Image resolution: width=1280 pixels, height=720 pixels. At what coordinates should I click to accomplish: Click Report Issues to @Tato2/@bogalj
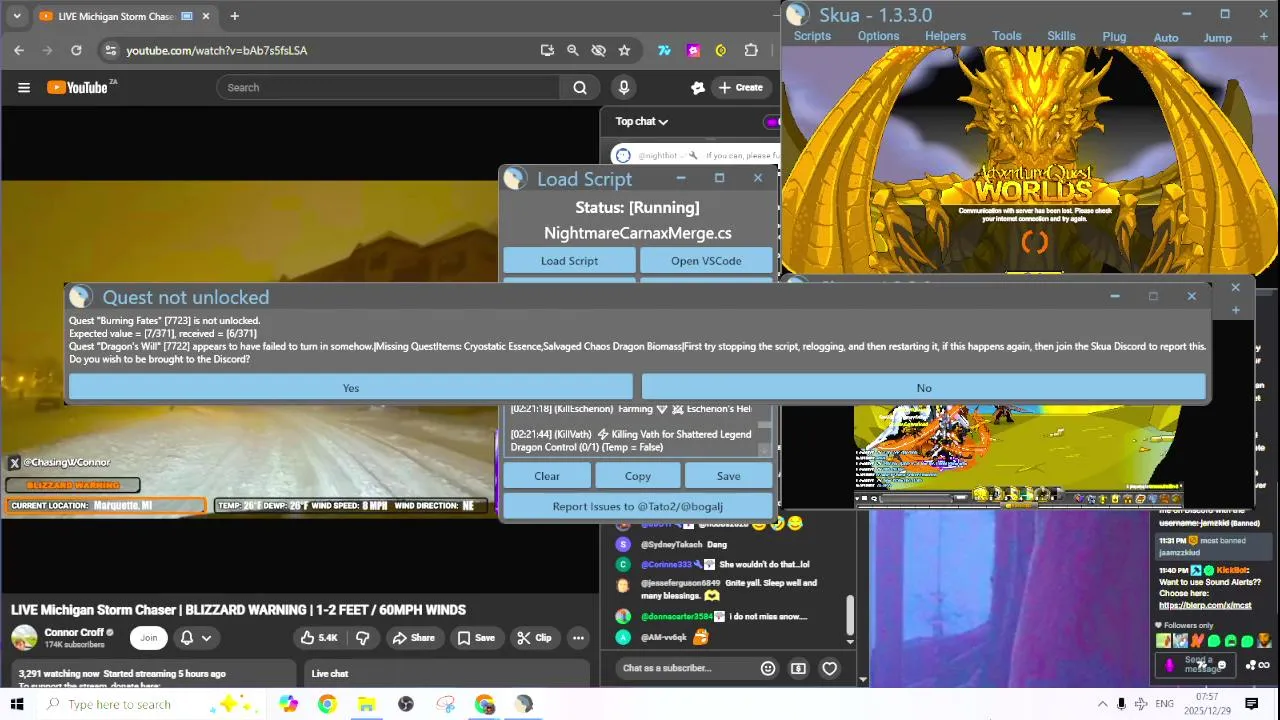637,506
